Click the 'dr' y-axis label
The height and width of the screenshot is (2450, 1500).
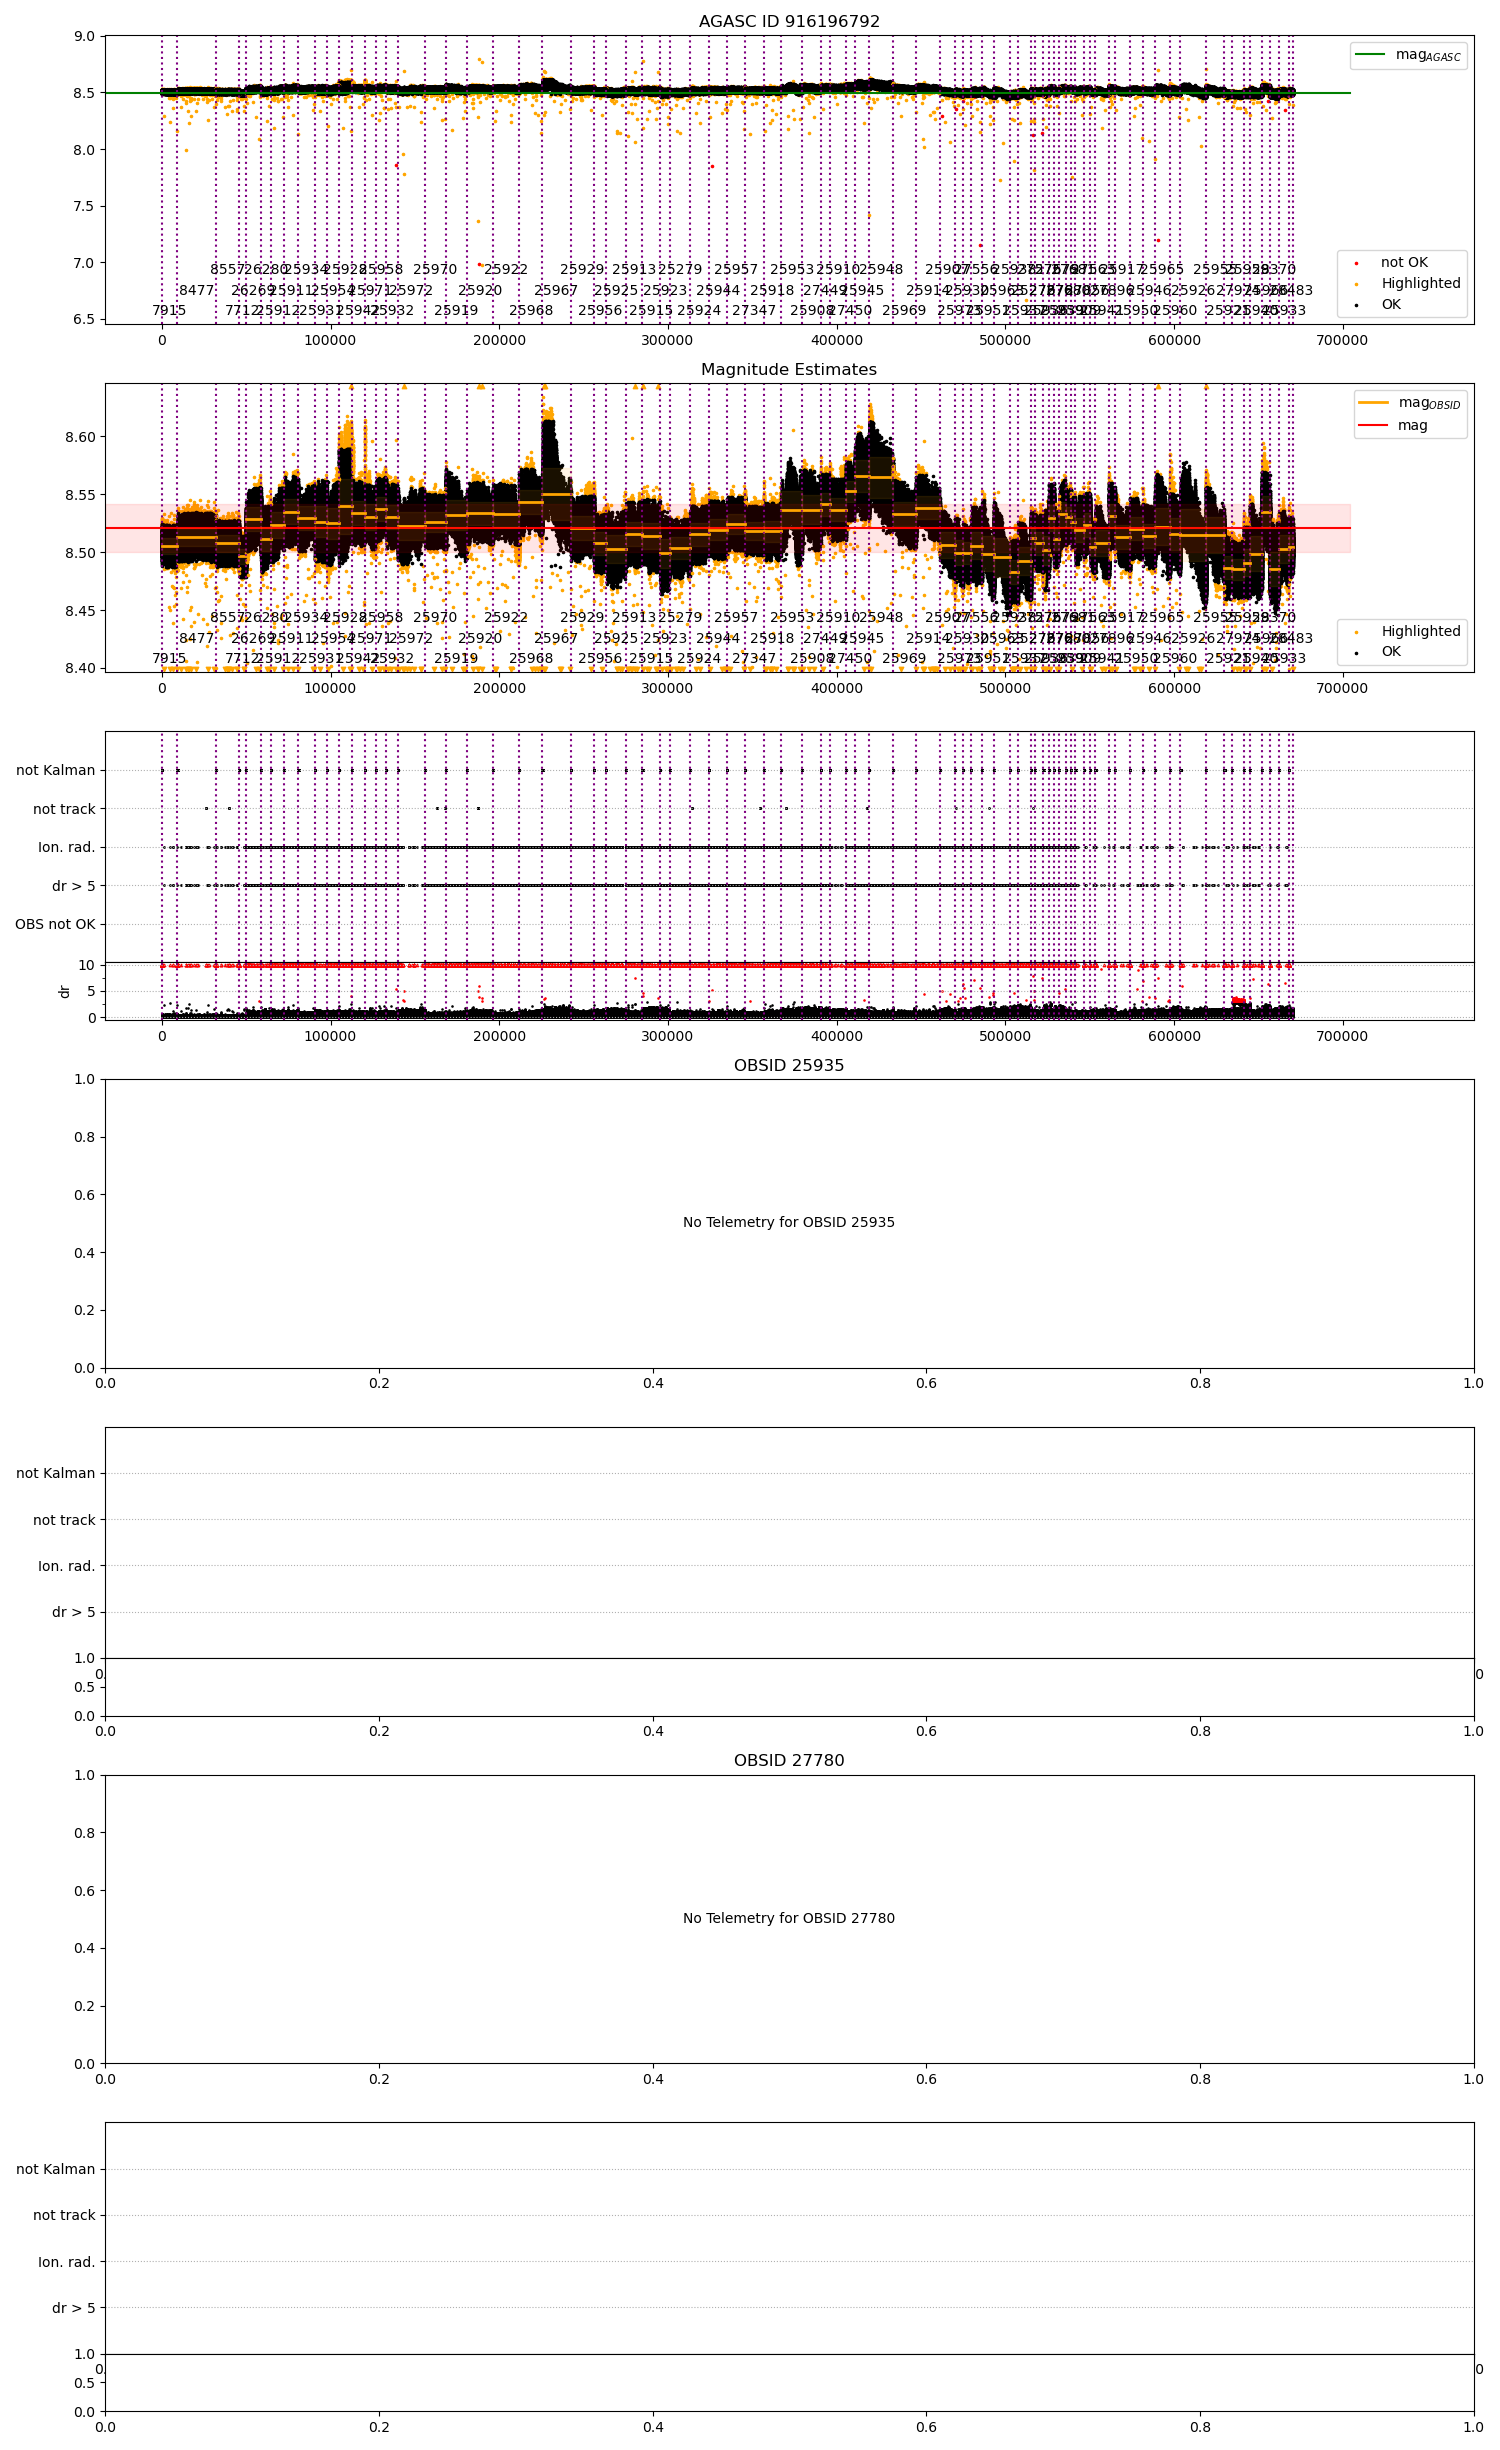point(64,991)
